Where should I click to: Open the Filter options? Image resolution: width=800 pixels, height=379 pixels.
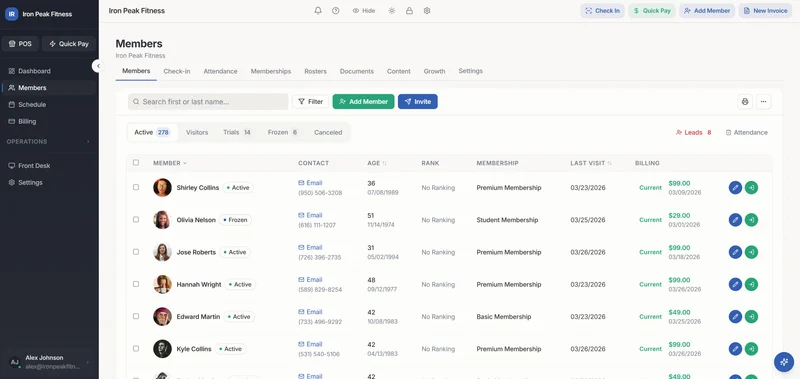[x=311, y=102]
